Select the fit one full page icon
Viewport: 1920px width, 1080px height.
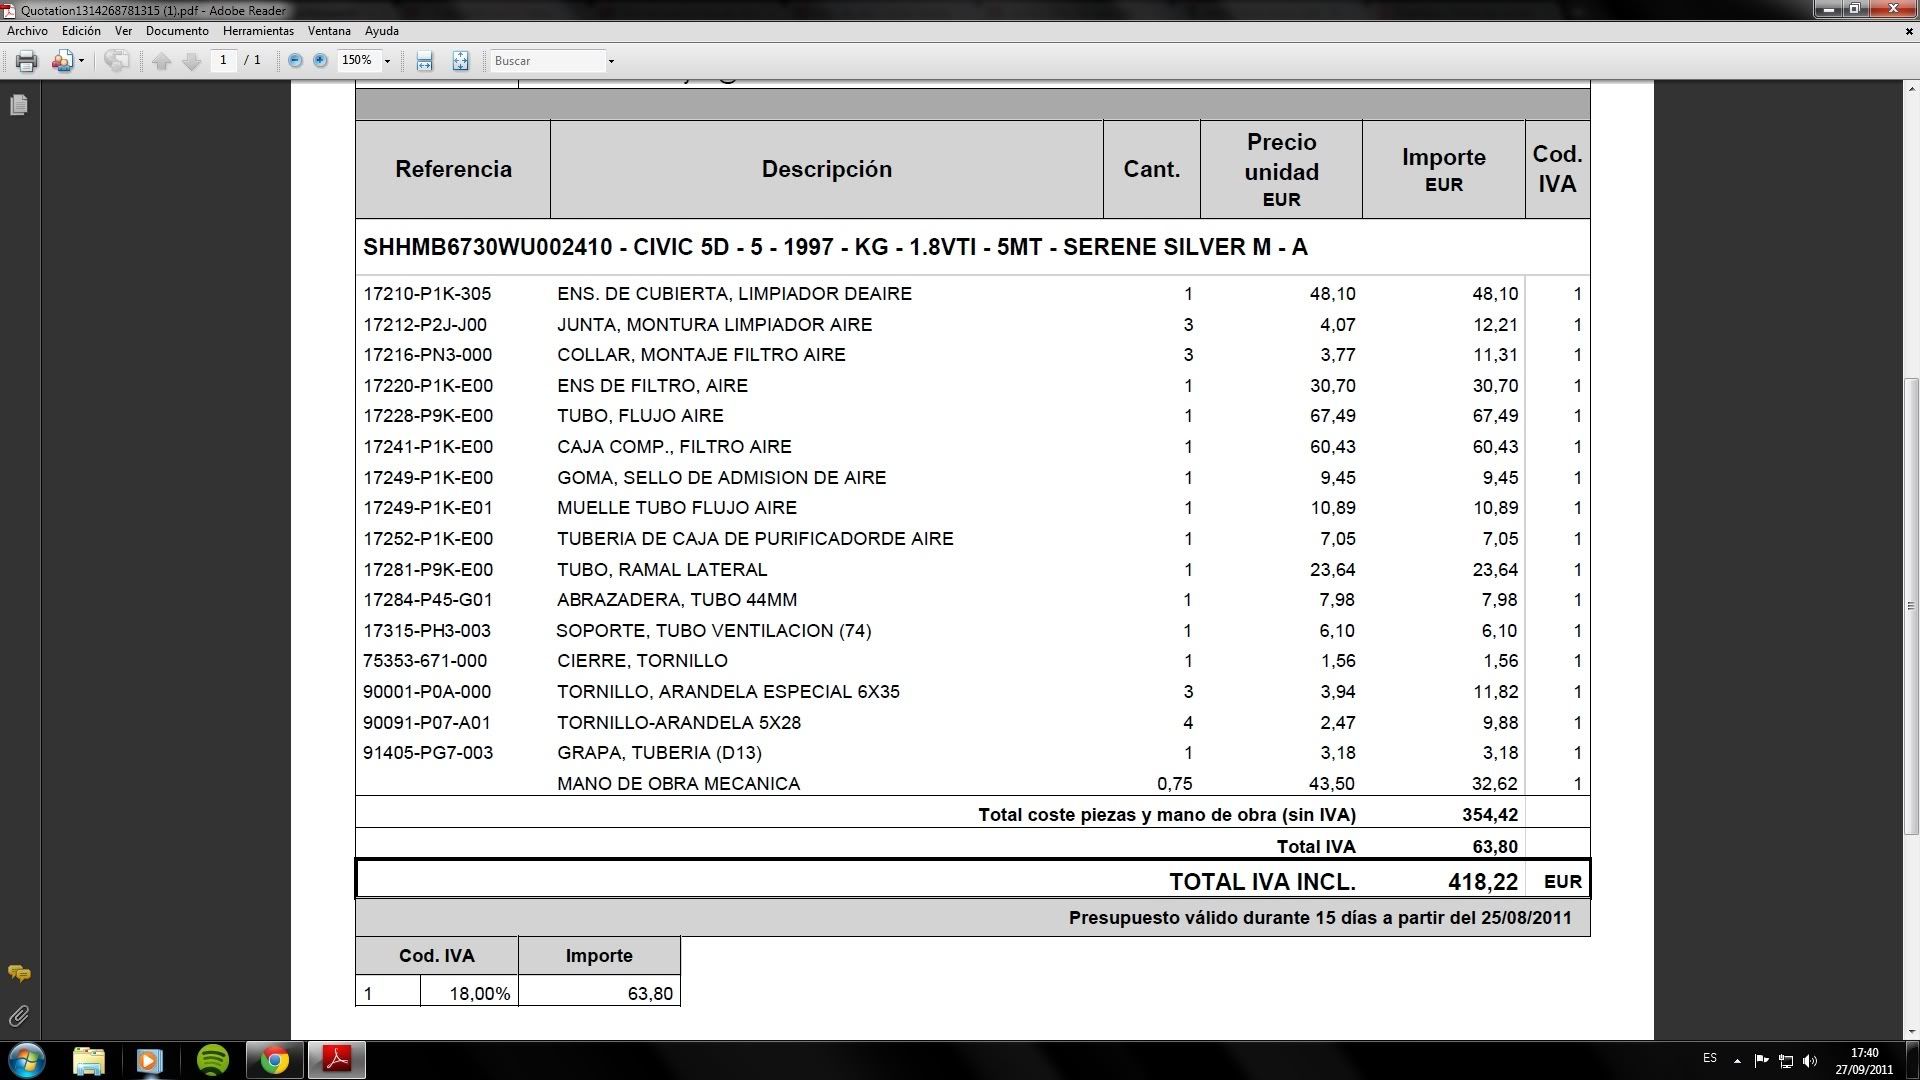460,61
